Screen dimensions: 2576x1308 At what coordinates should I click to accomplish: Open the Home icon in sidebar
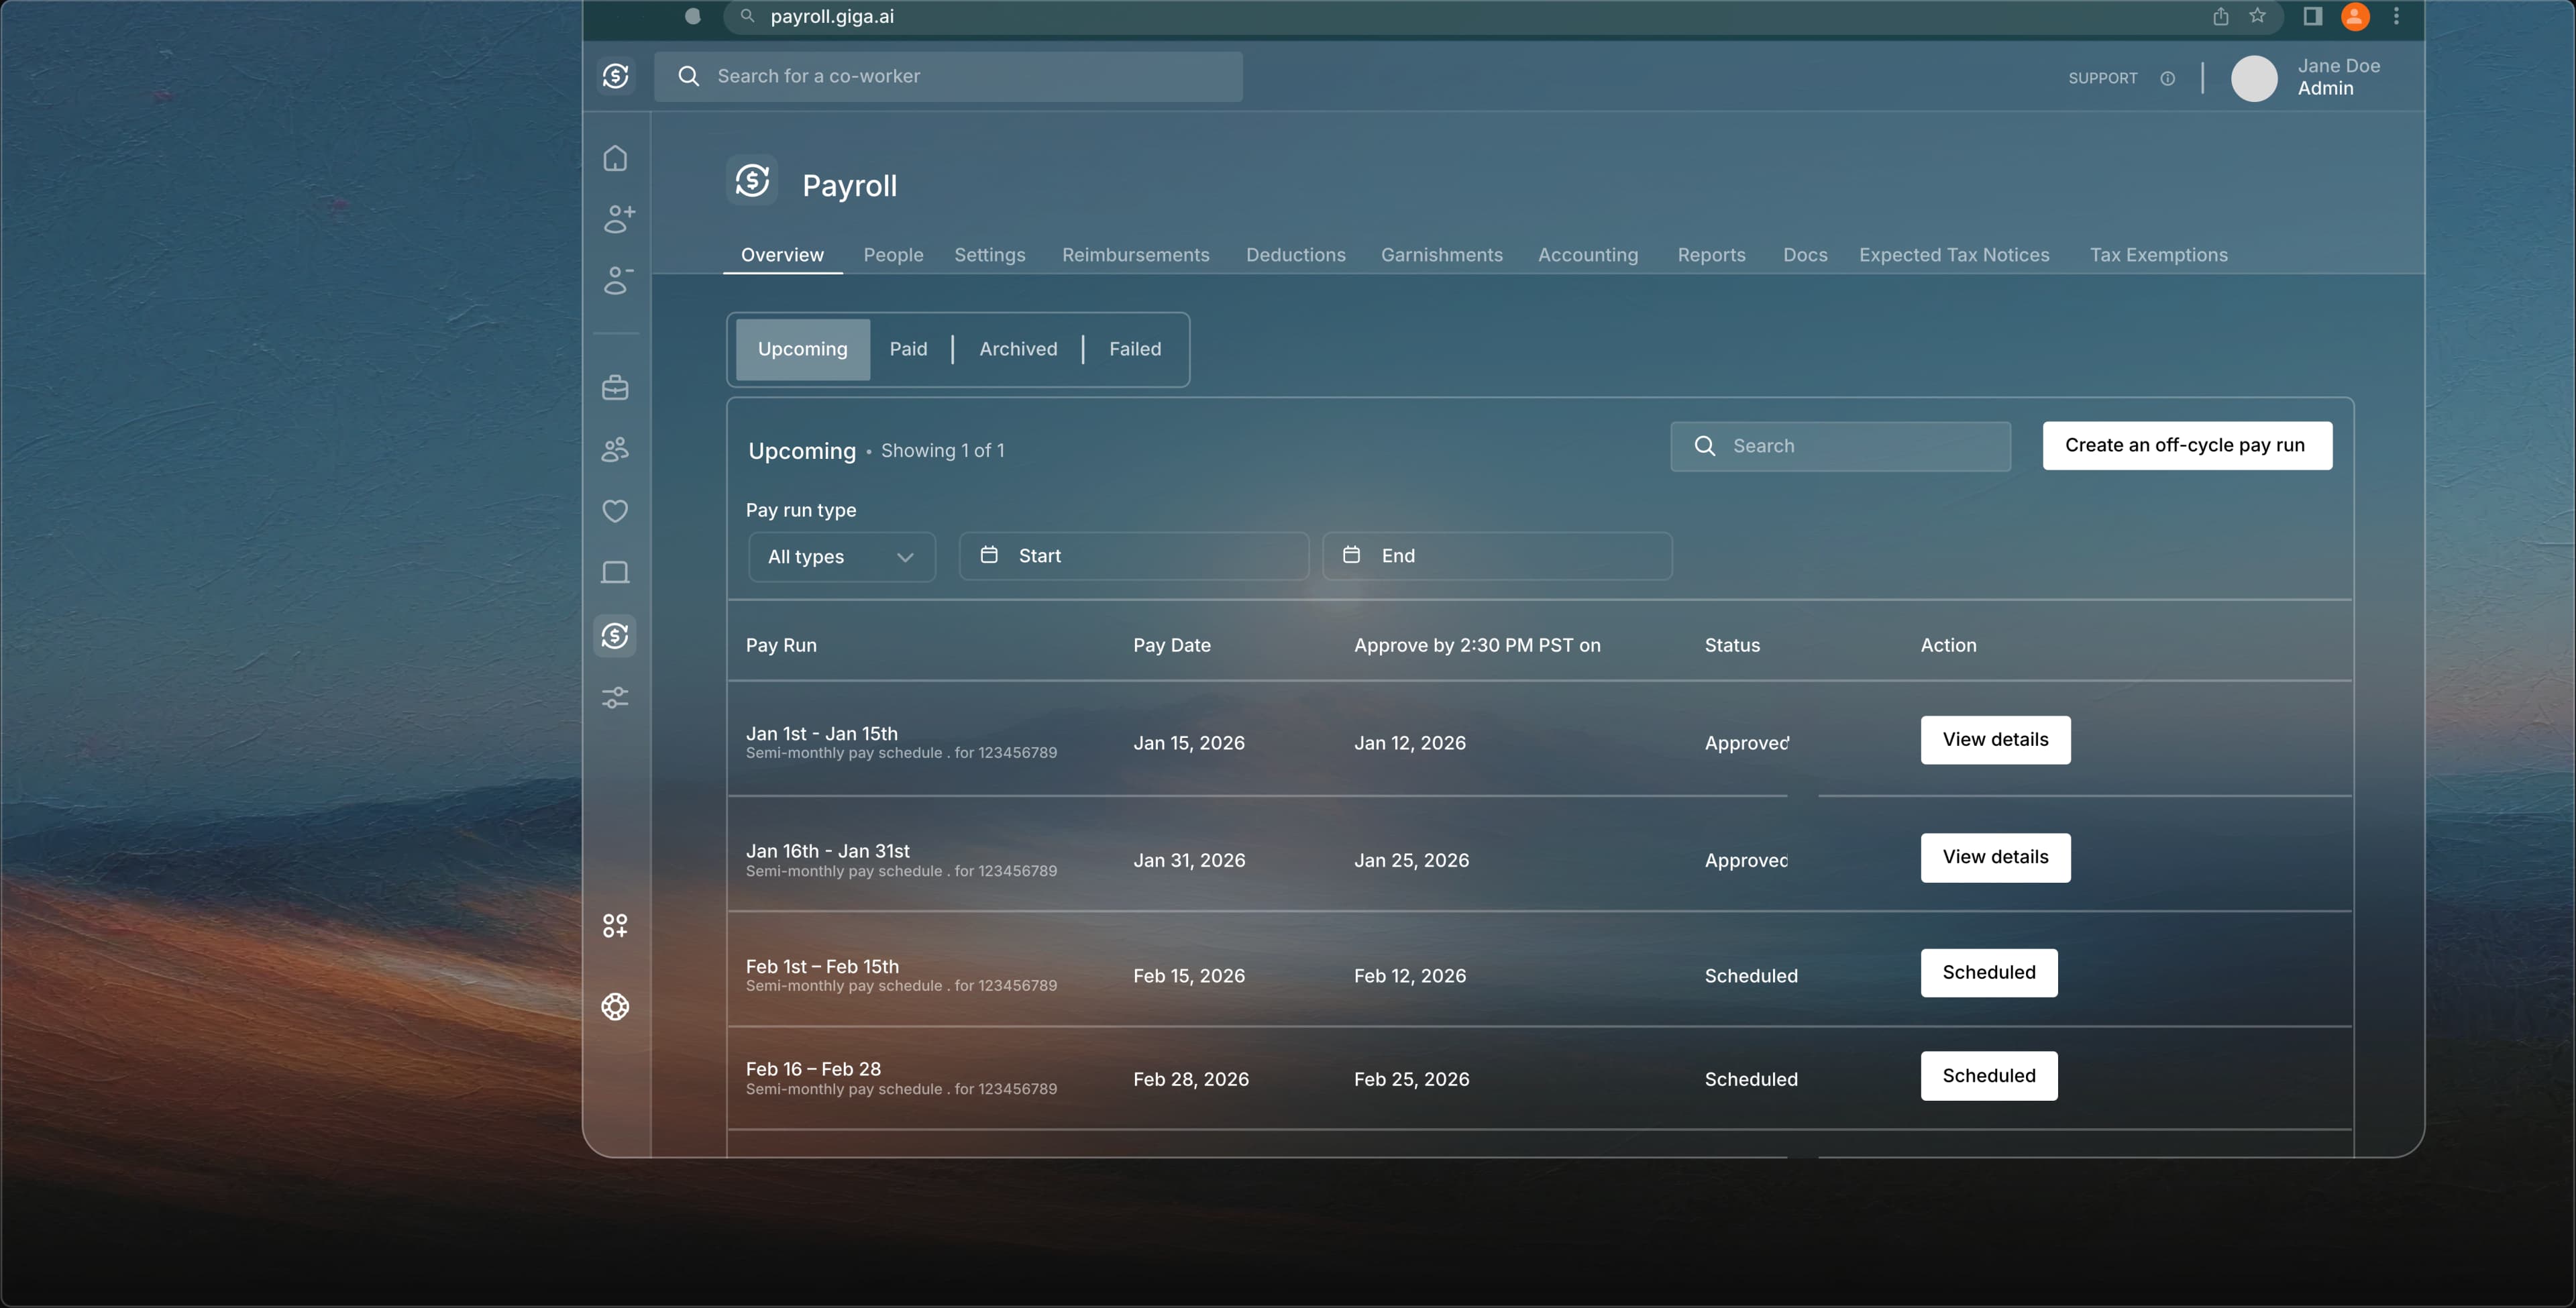click(x=615, y=158)
